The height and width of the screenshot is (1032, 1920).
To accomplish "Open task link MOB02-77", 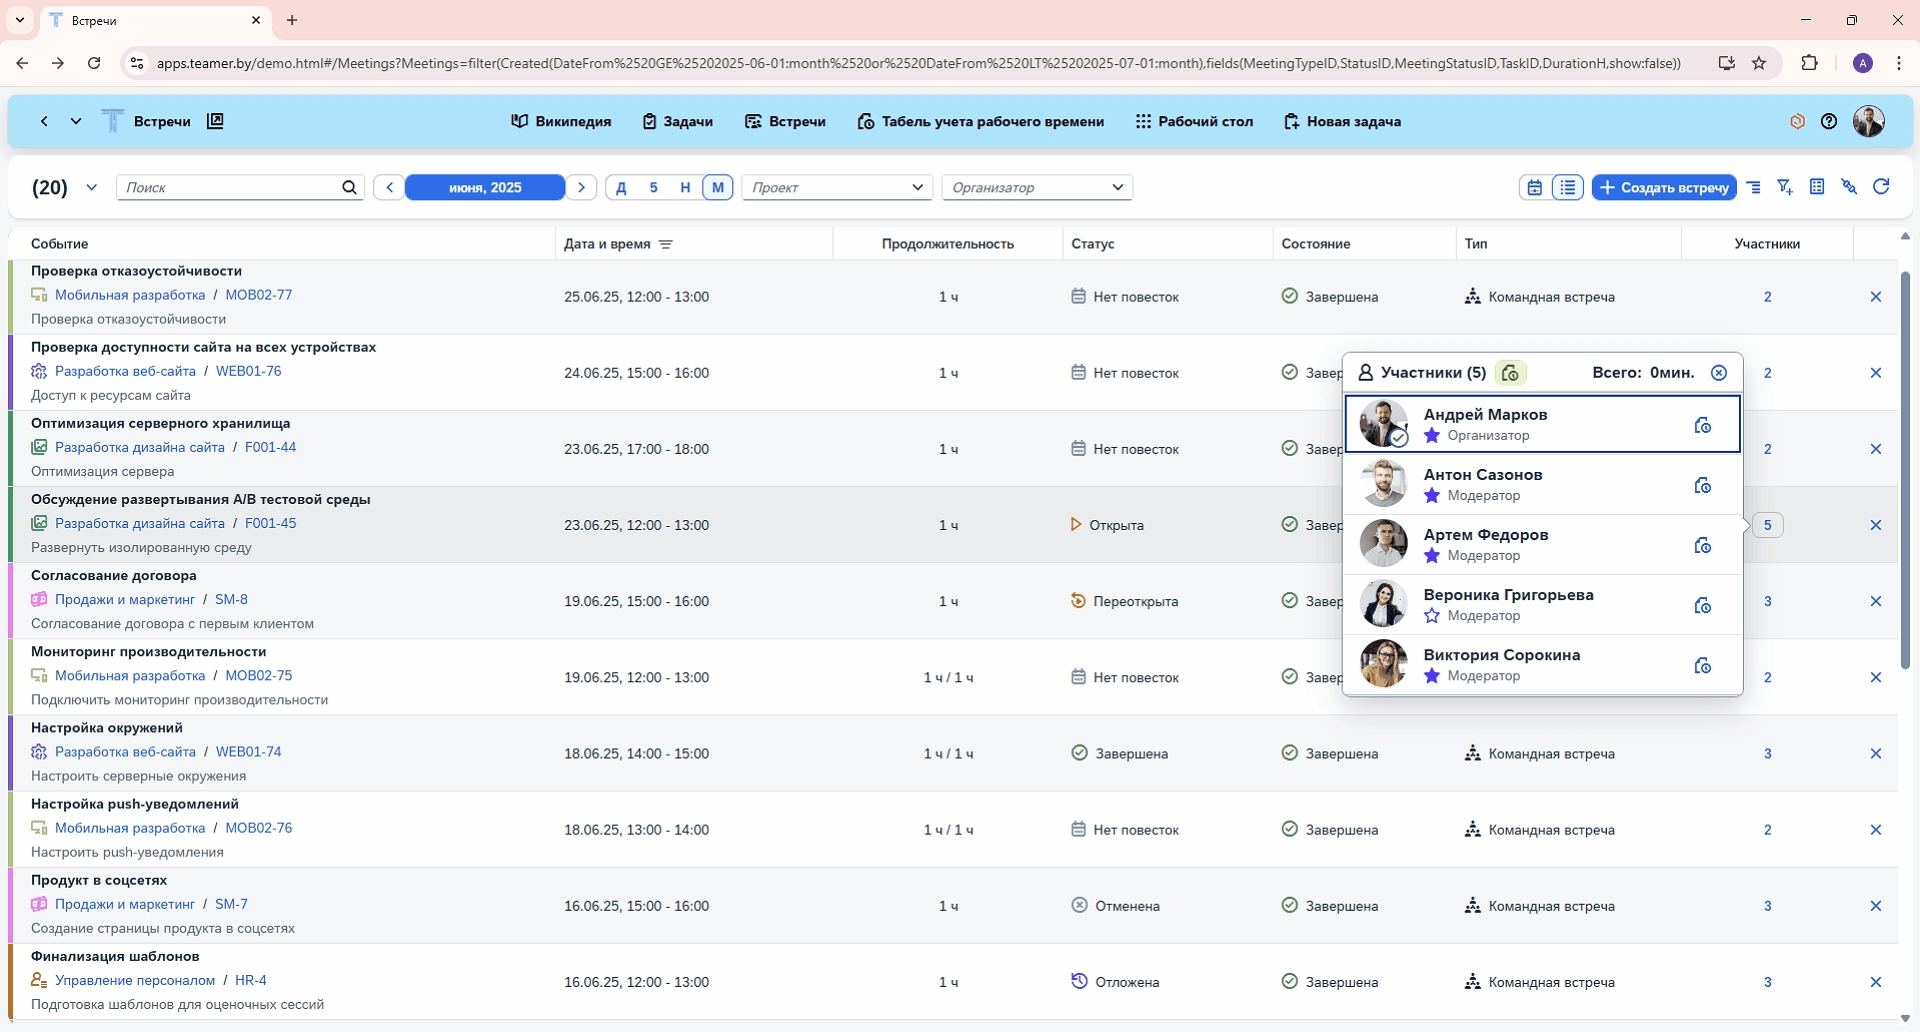I will (x=258, y=295).
